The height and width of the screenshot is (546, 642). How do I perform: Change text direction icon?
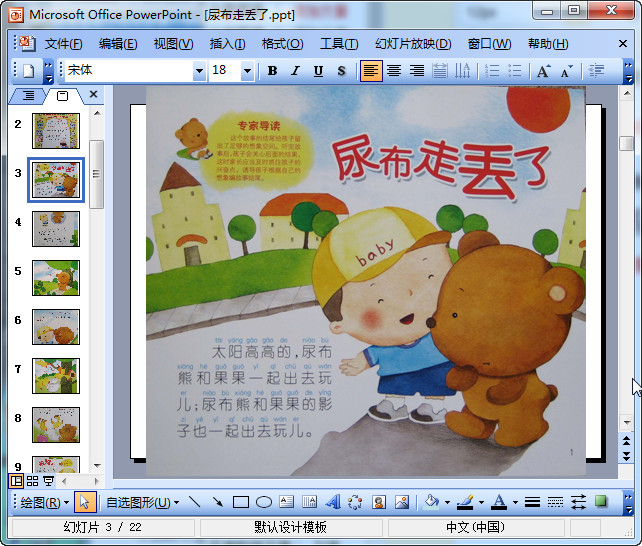463,71
